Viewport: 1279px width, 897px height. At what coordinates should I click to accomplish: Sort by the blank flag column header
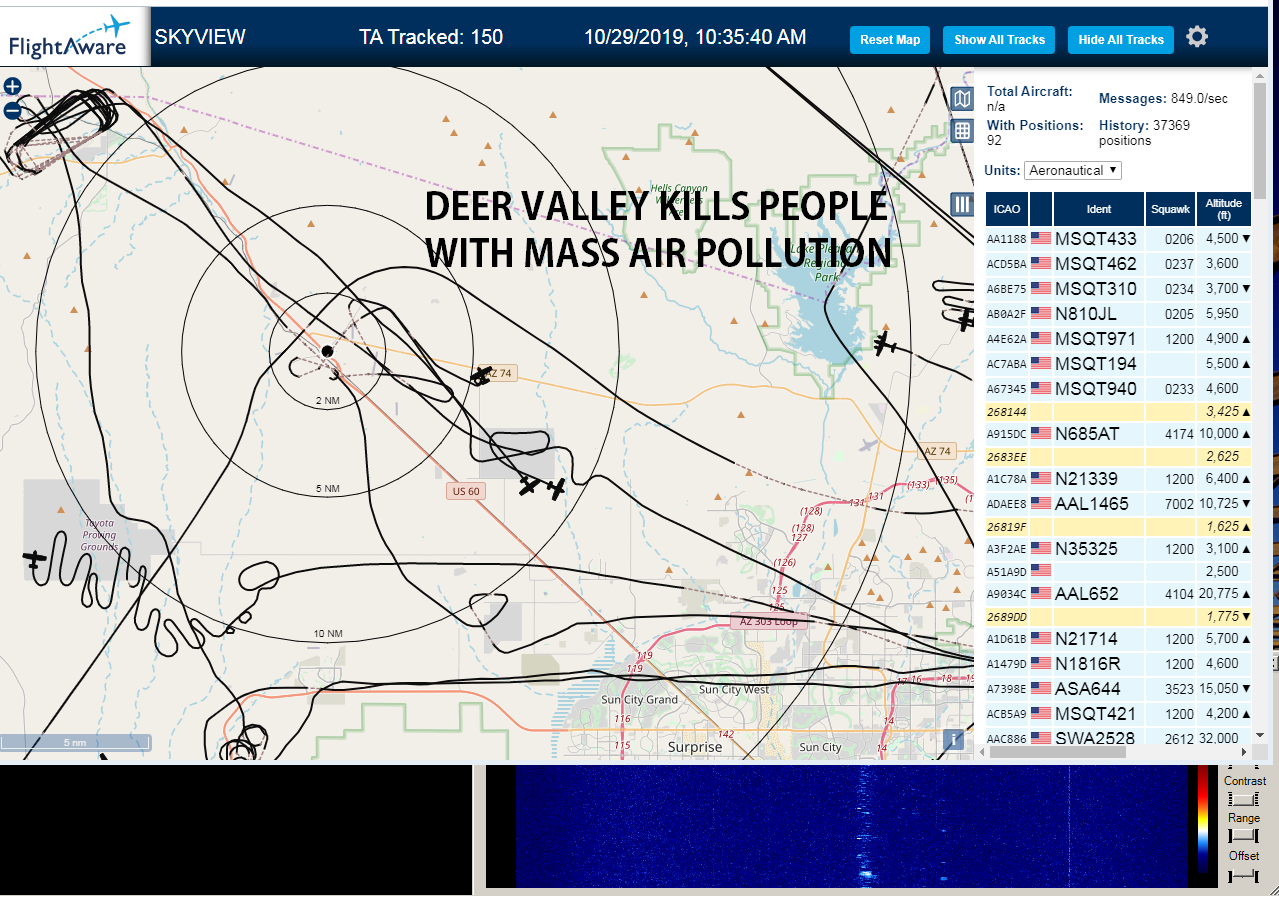(x=1041, y=209)
